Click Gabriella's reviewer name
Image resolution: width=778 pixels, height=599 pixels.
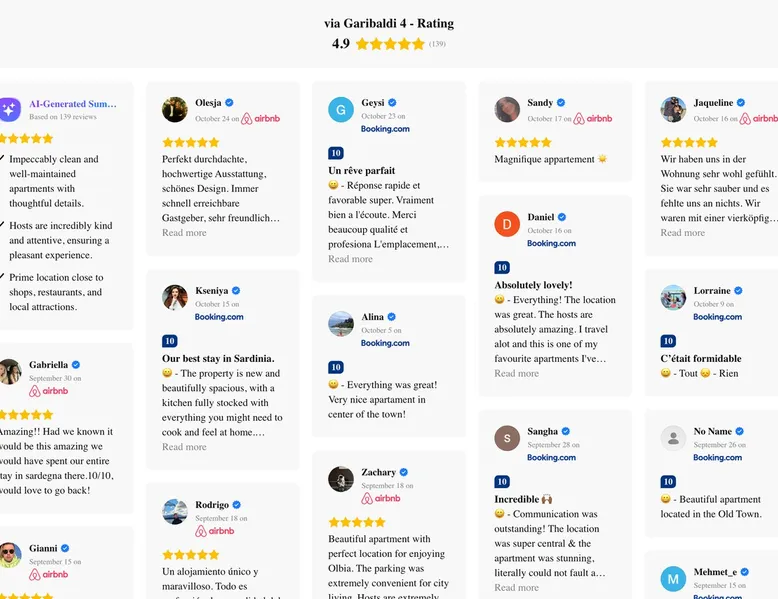click(49, 365)
